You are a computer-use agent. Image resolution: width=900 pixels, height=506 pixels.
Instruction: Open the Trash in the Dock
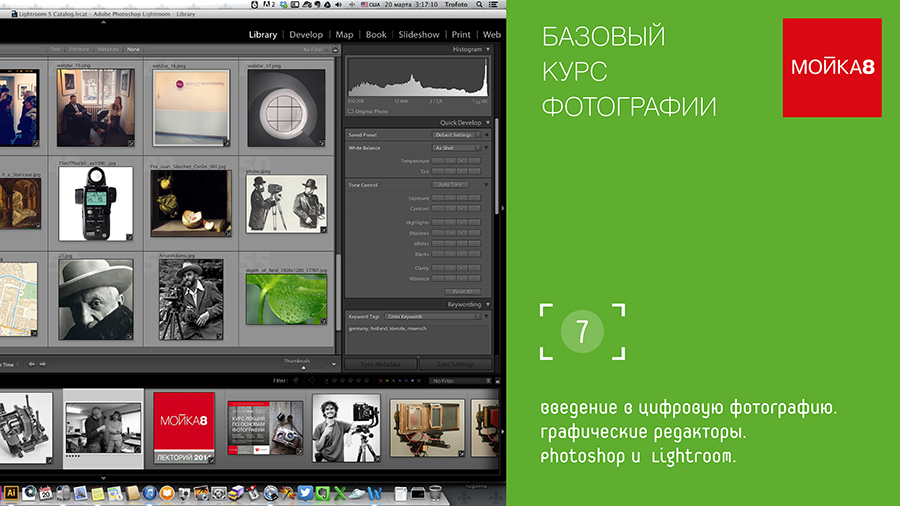436,493
